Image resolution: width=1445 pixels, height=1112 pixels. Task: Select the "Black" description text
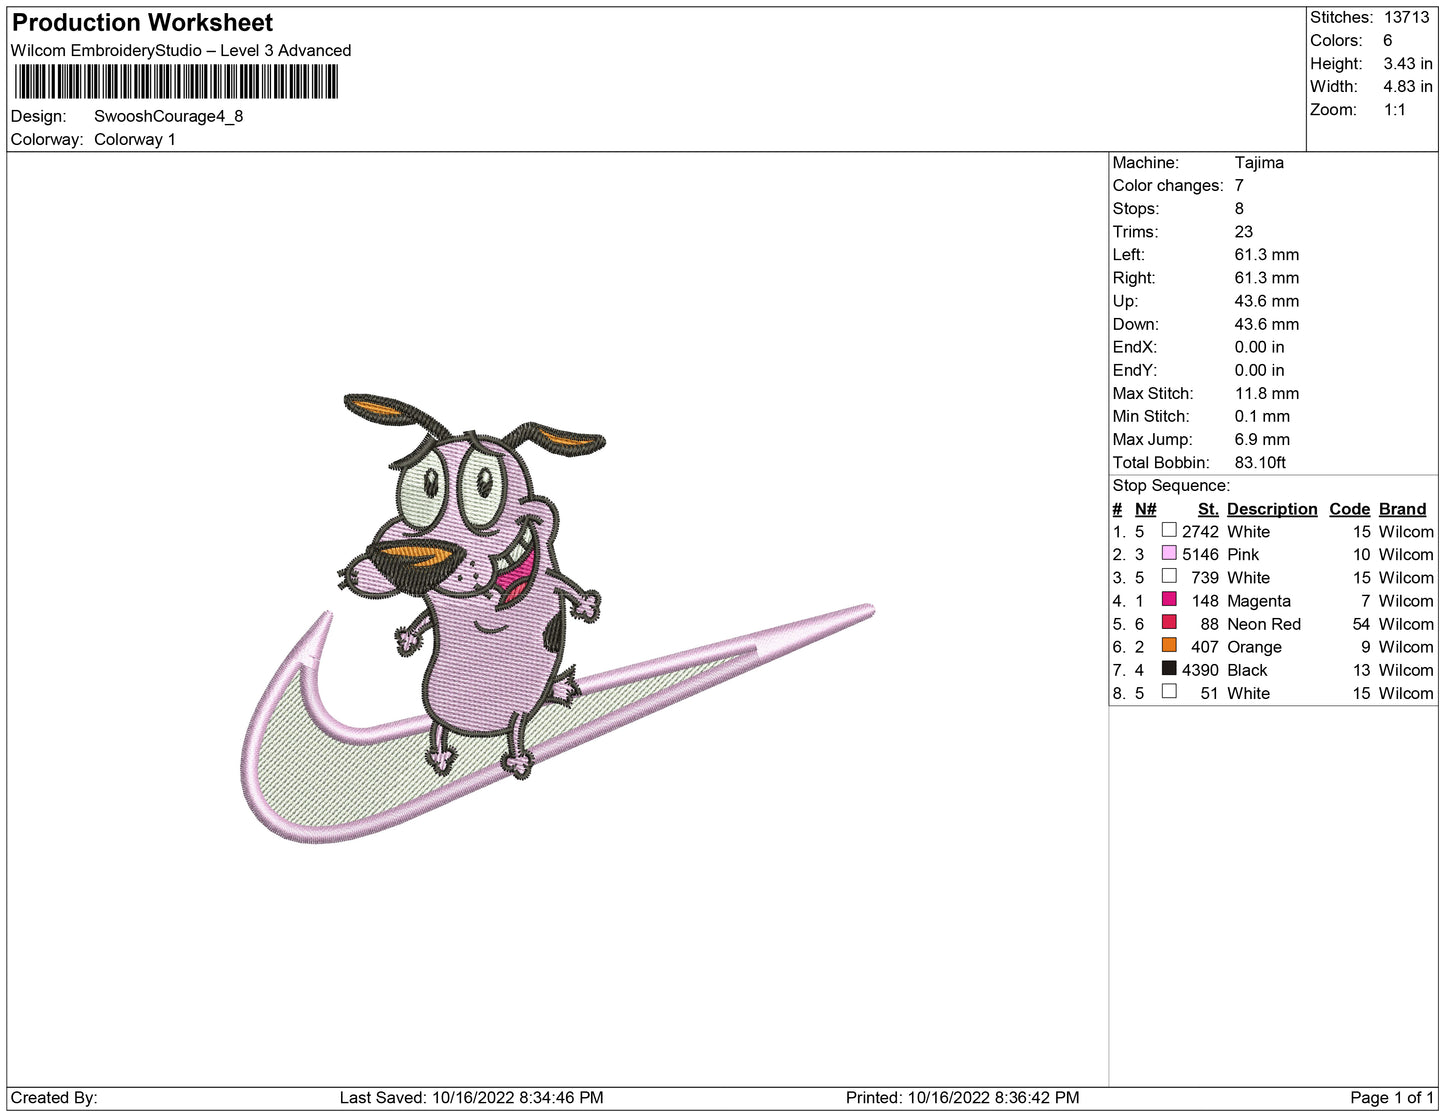point(1247,670)
